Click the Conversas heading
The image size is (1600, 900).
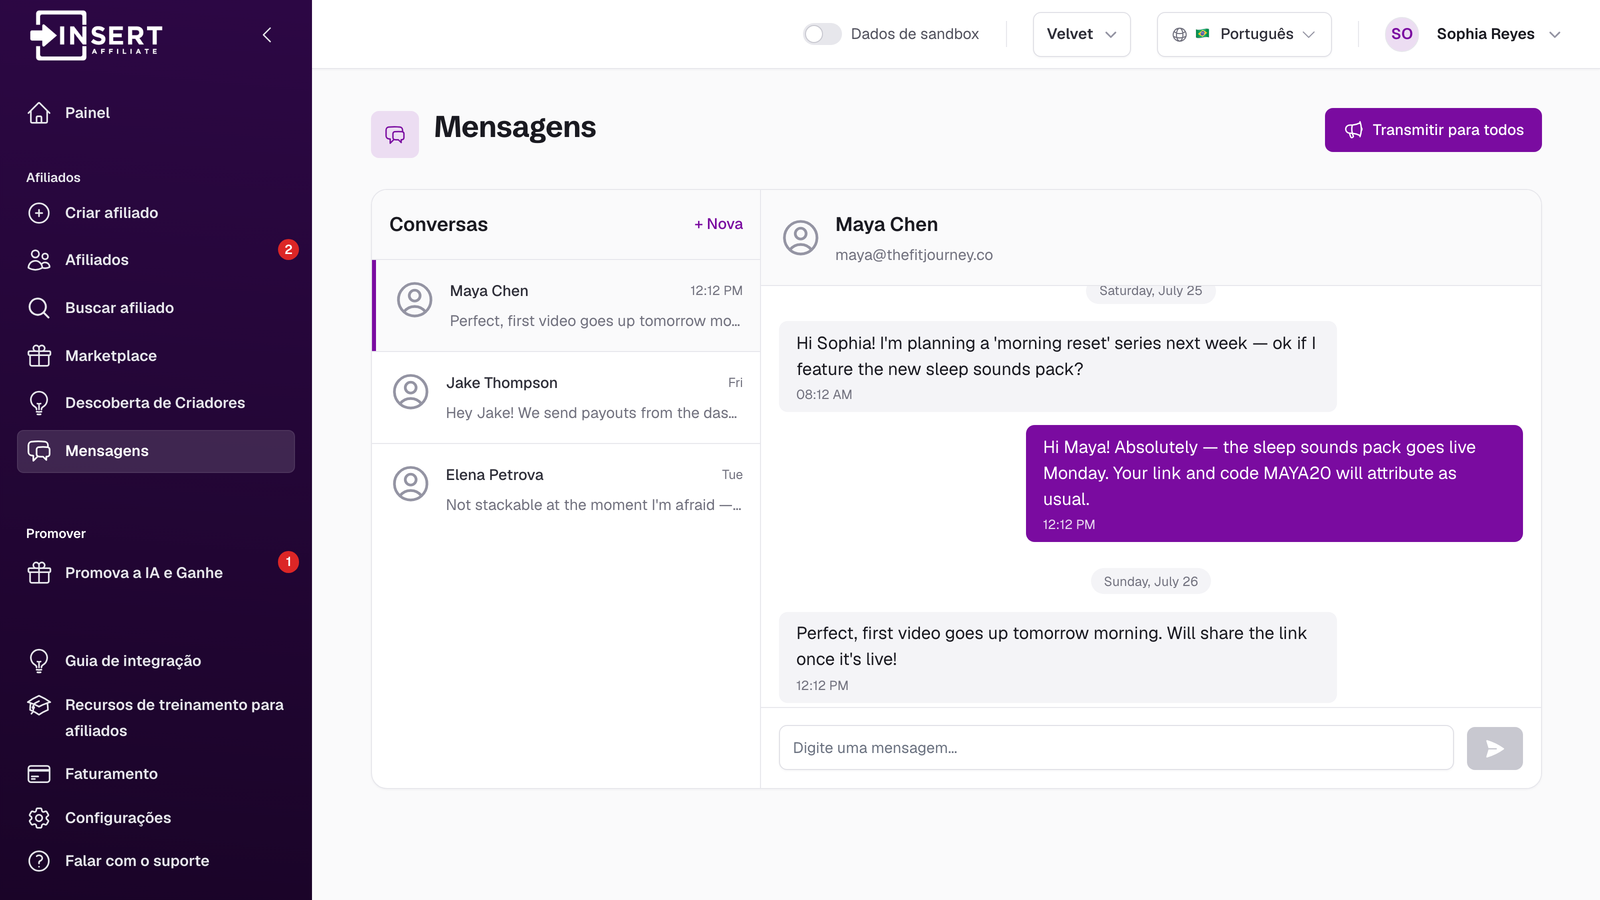(439, 225)
